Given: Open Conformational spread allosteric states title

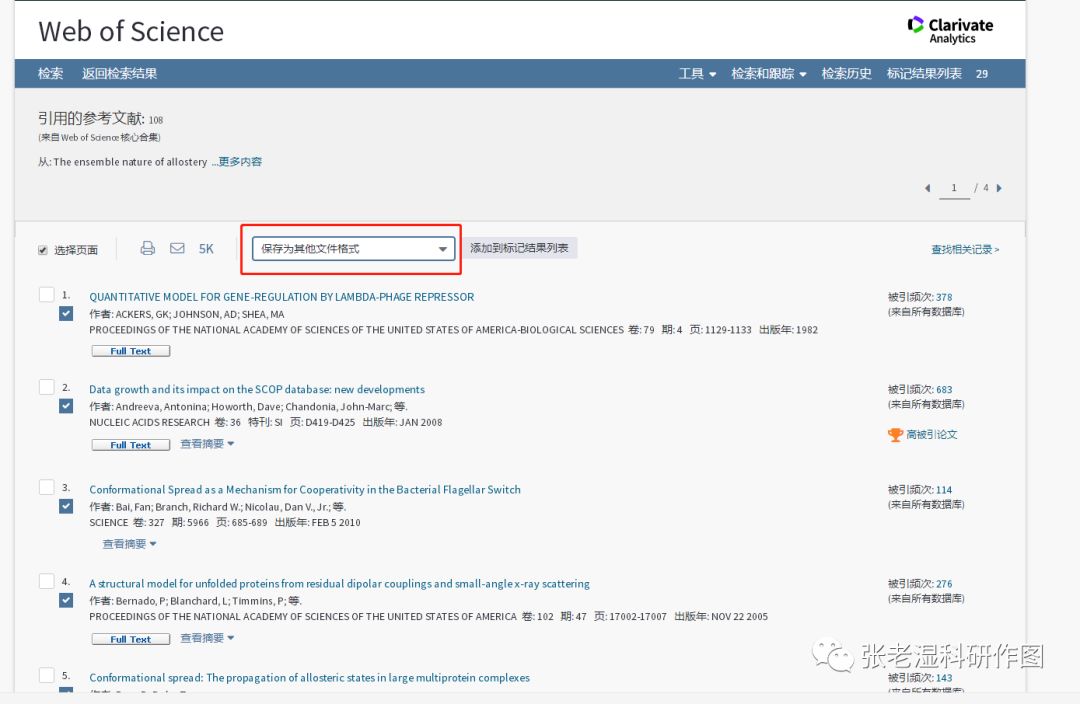Looking at the screenshot, I should point(309,678).
